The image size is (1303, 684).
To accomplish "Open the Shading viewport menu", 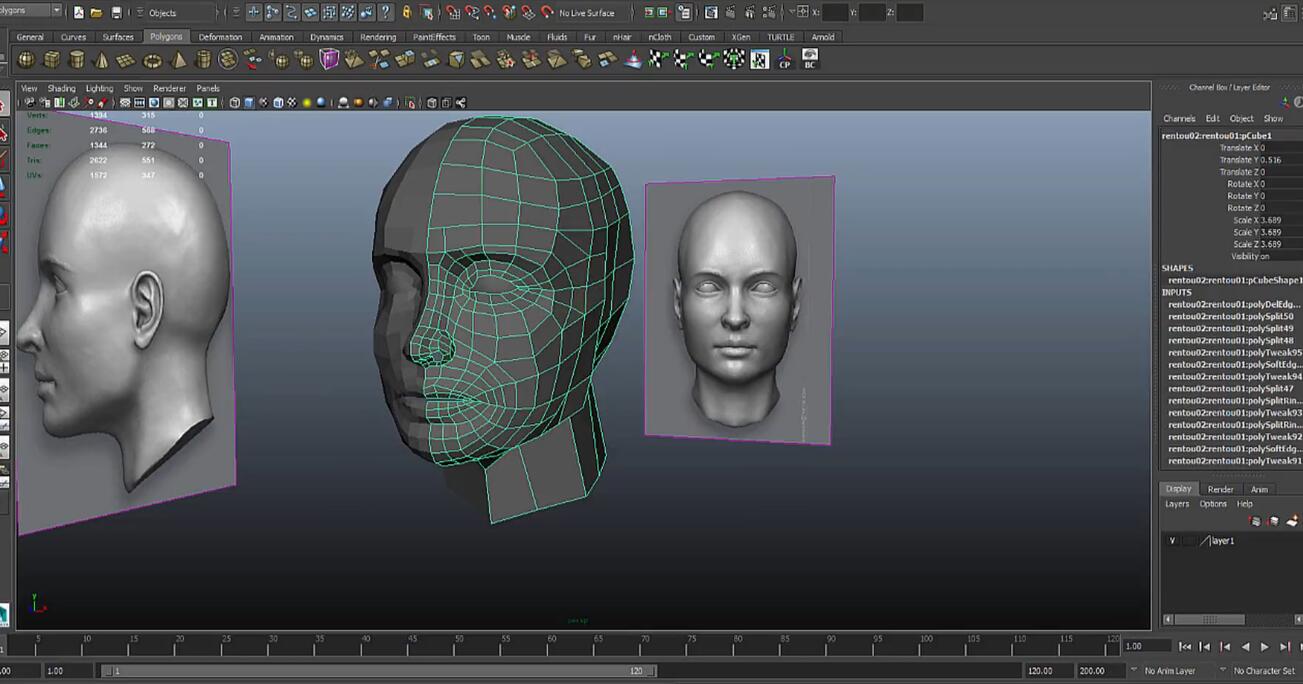I will click(x=61, y=88).
